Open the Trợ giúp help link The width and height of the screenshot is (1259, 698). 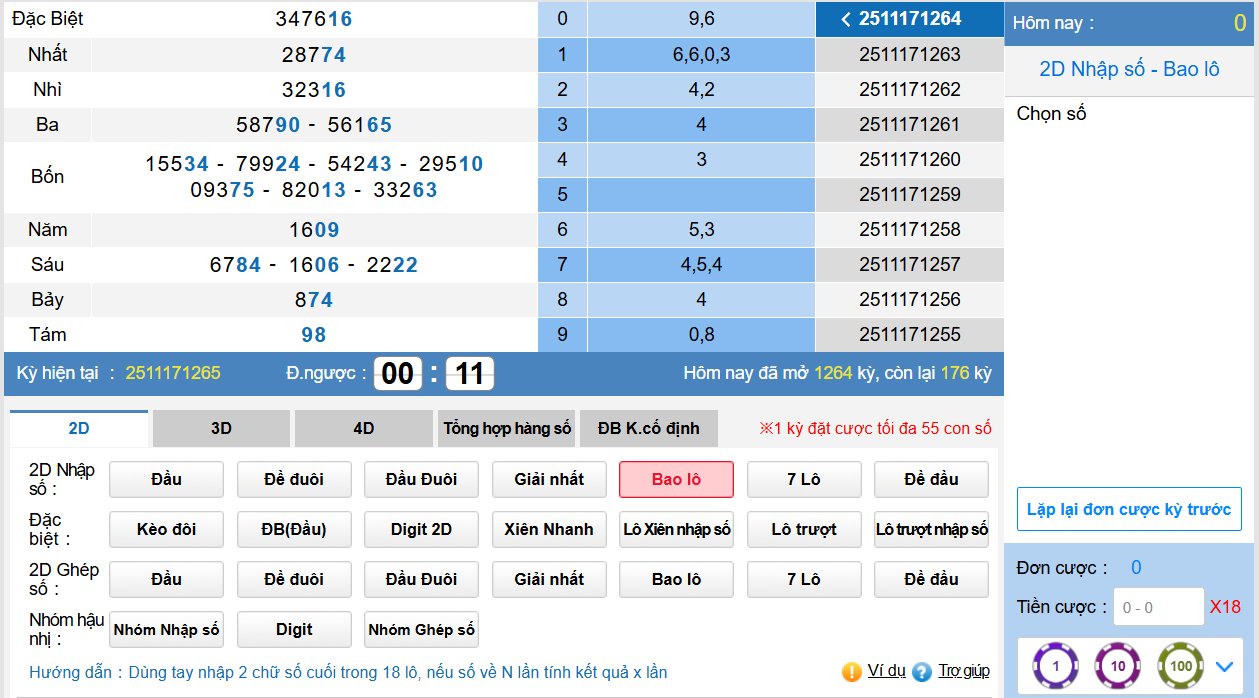(964, 671)
